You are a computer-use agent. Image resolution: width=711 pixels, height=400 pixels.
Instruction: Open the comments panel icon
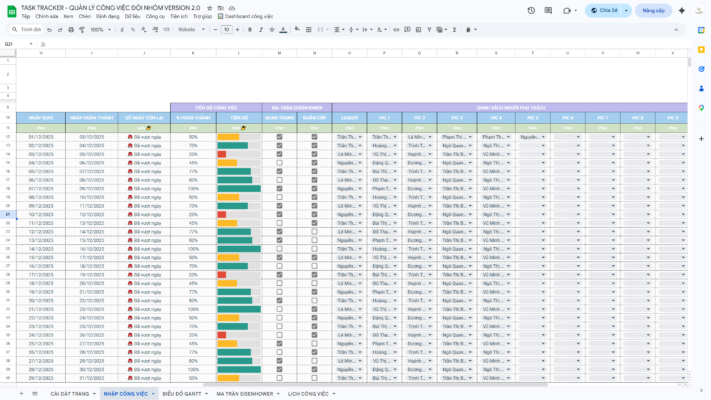(x=548, y=10)
